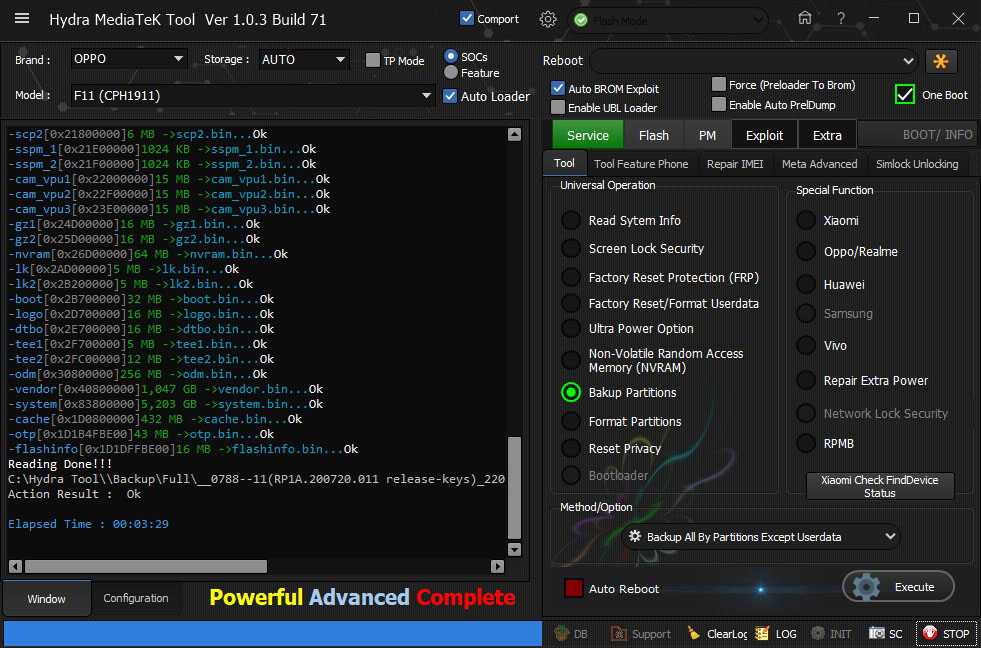Image resolution: width=981 pixels, height=648 pixels.
Task: Uncheck Auto BROM Exploit
Action: [x=558, y=88]
